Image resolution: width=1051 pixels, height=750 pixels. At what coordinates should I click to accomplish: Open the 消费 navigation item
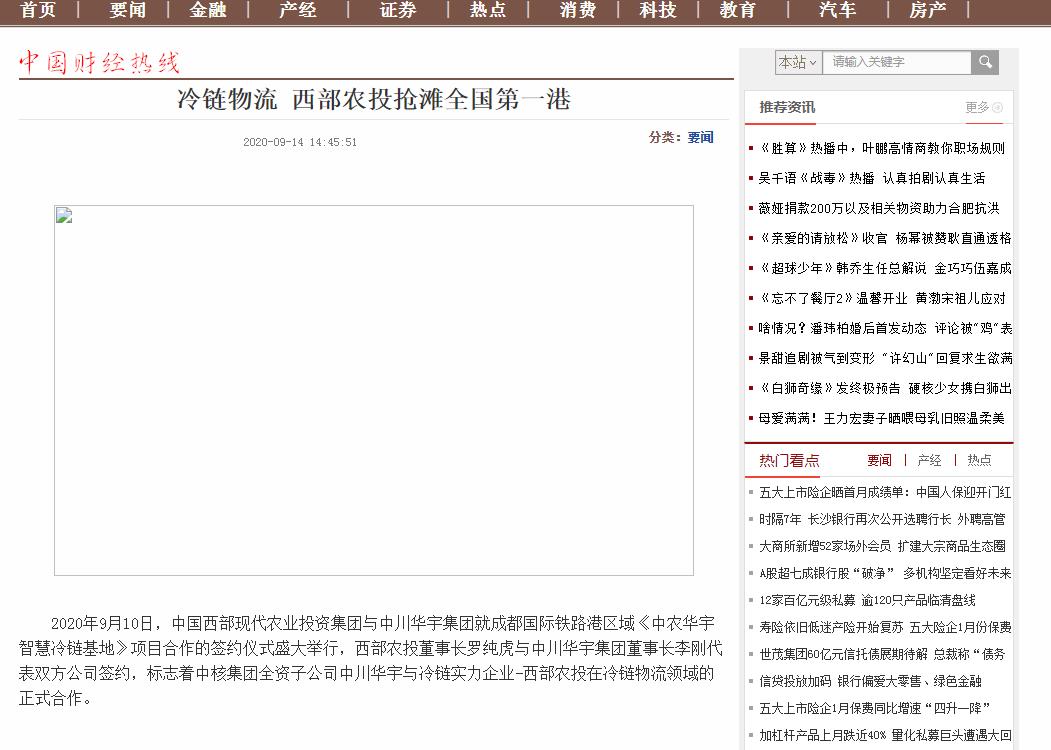[578, 10]
